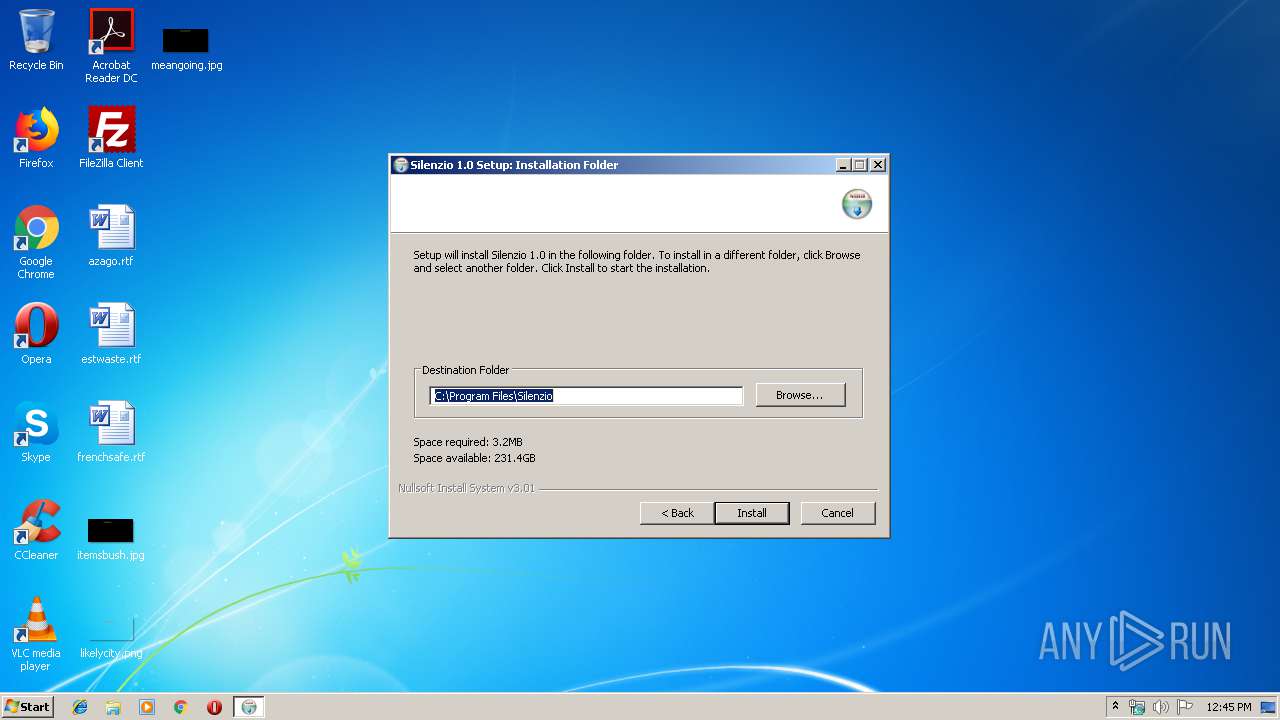Open Windows Media Player taskbar icon

[147, 707]
